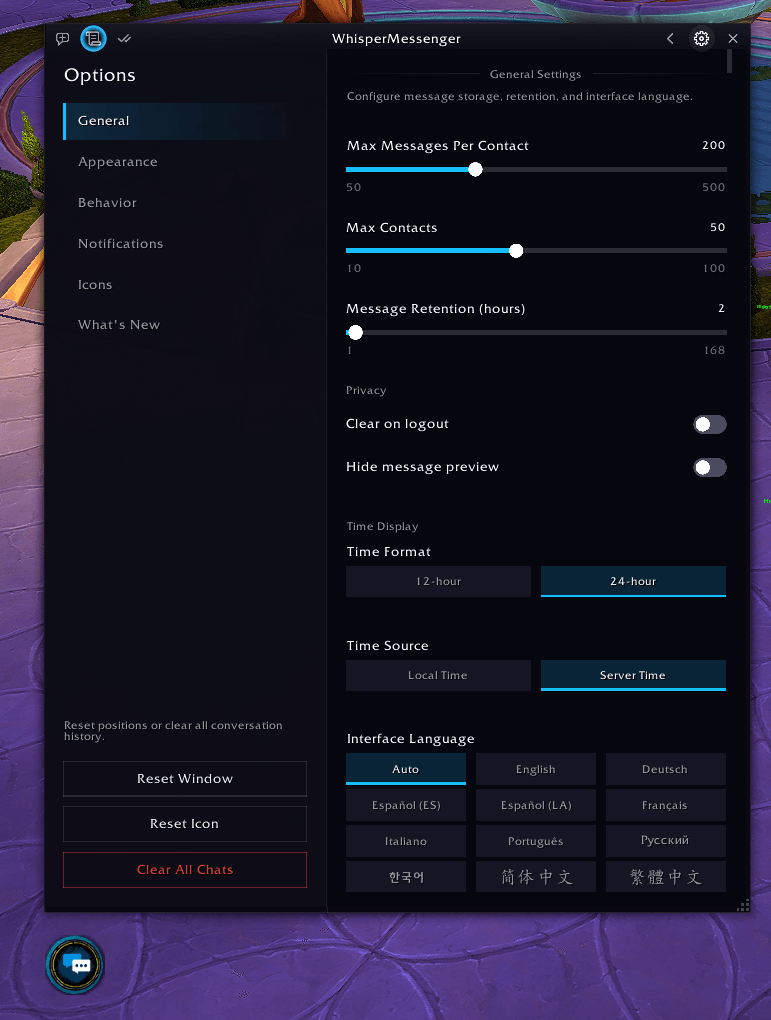771x1020 pixels.
Task: Select 12-hour time format
Action: coord(439,581)
